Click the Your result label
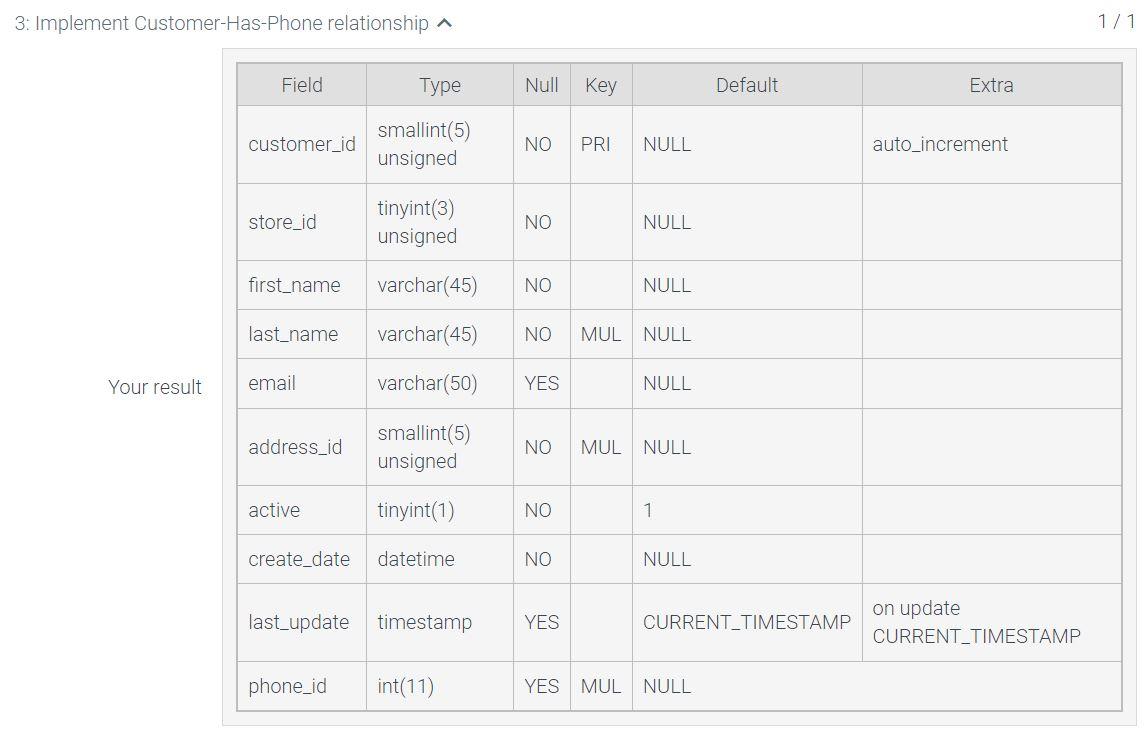Screen dimensions: 1144x741 [x=155, y=386]
